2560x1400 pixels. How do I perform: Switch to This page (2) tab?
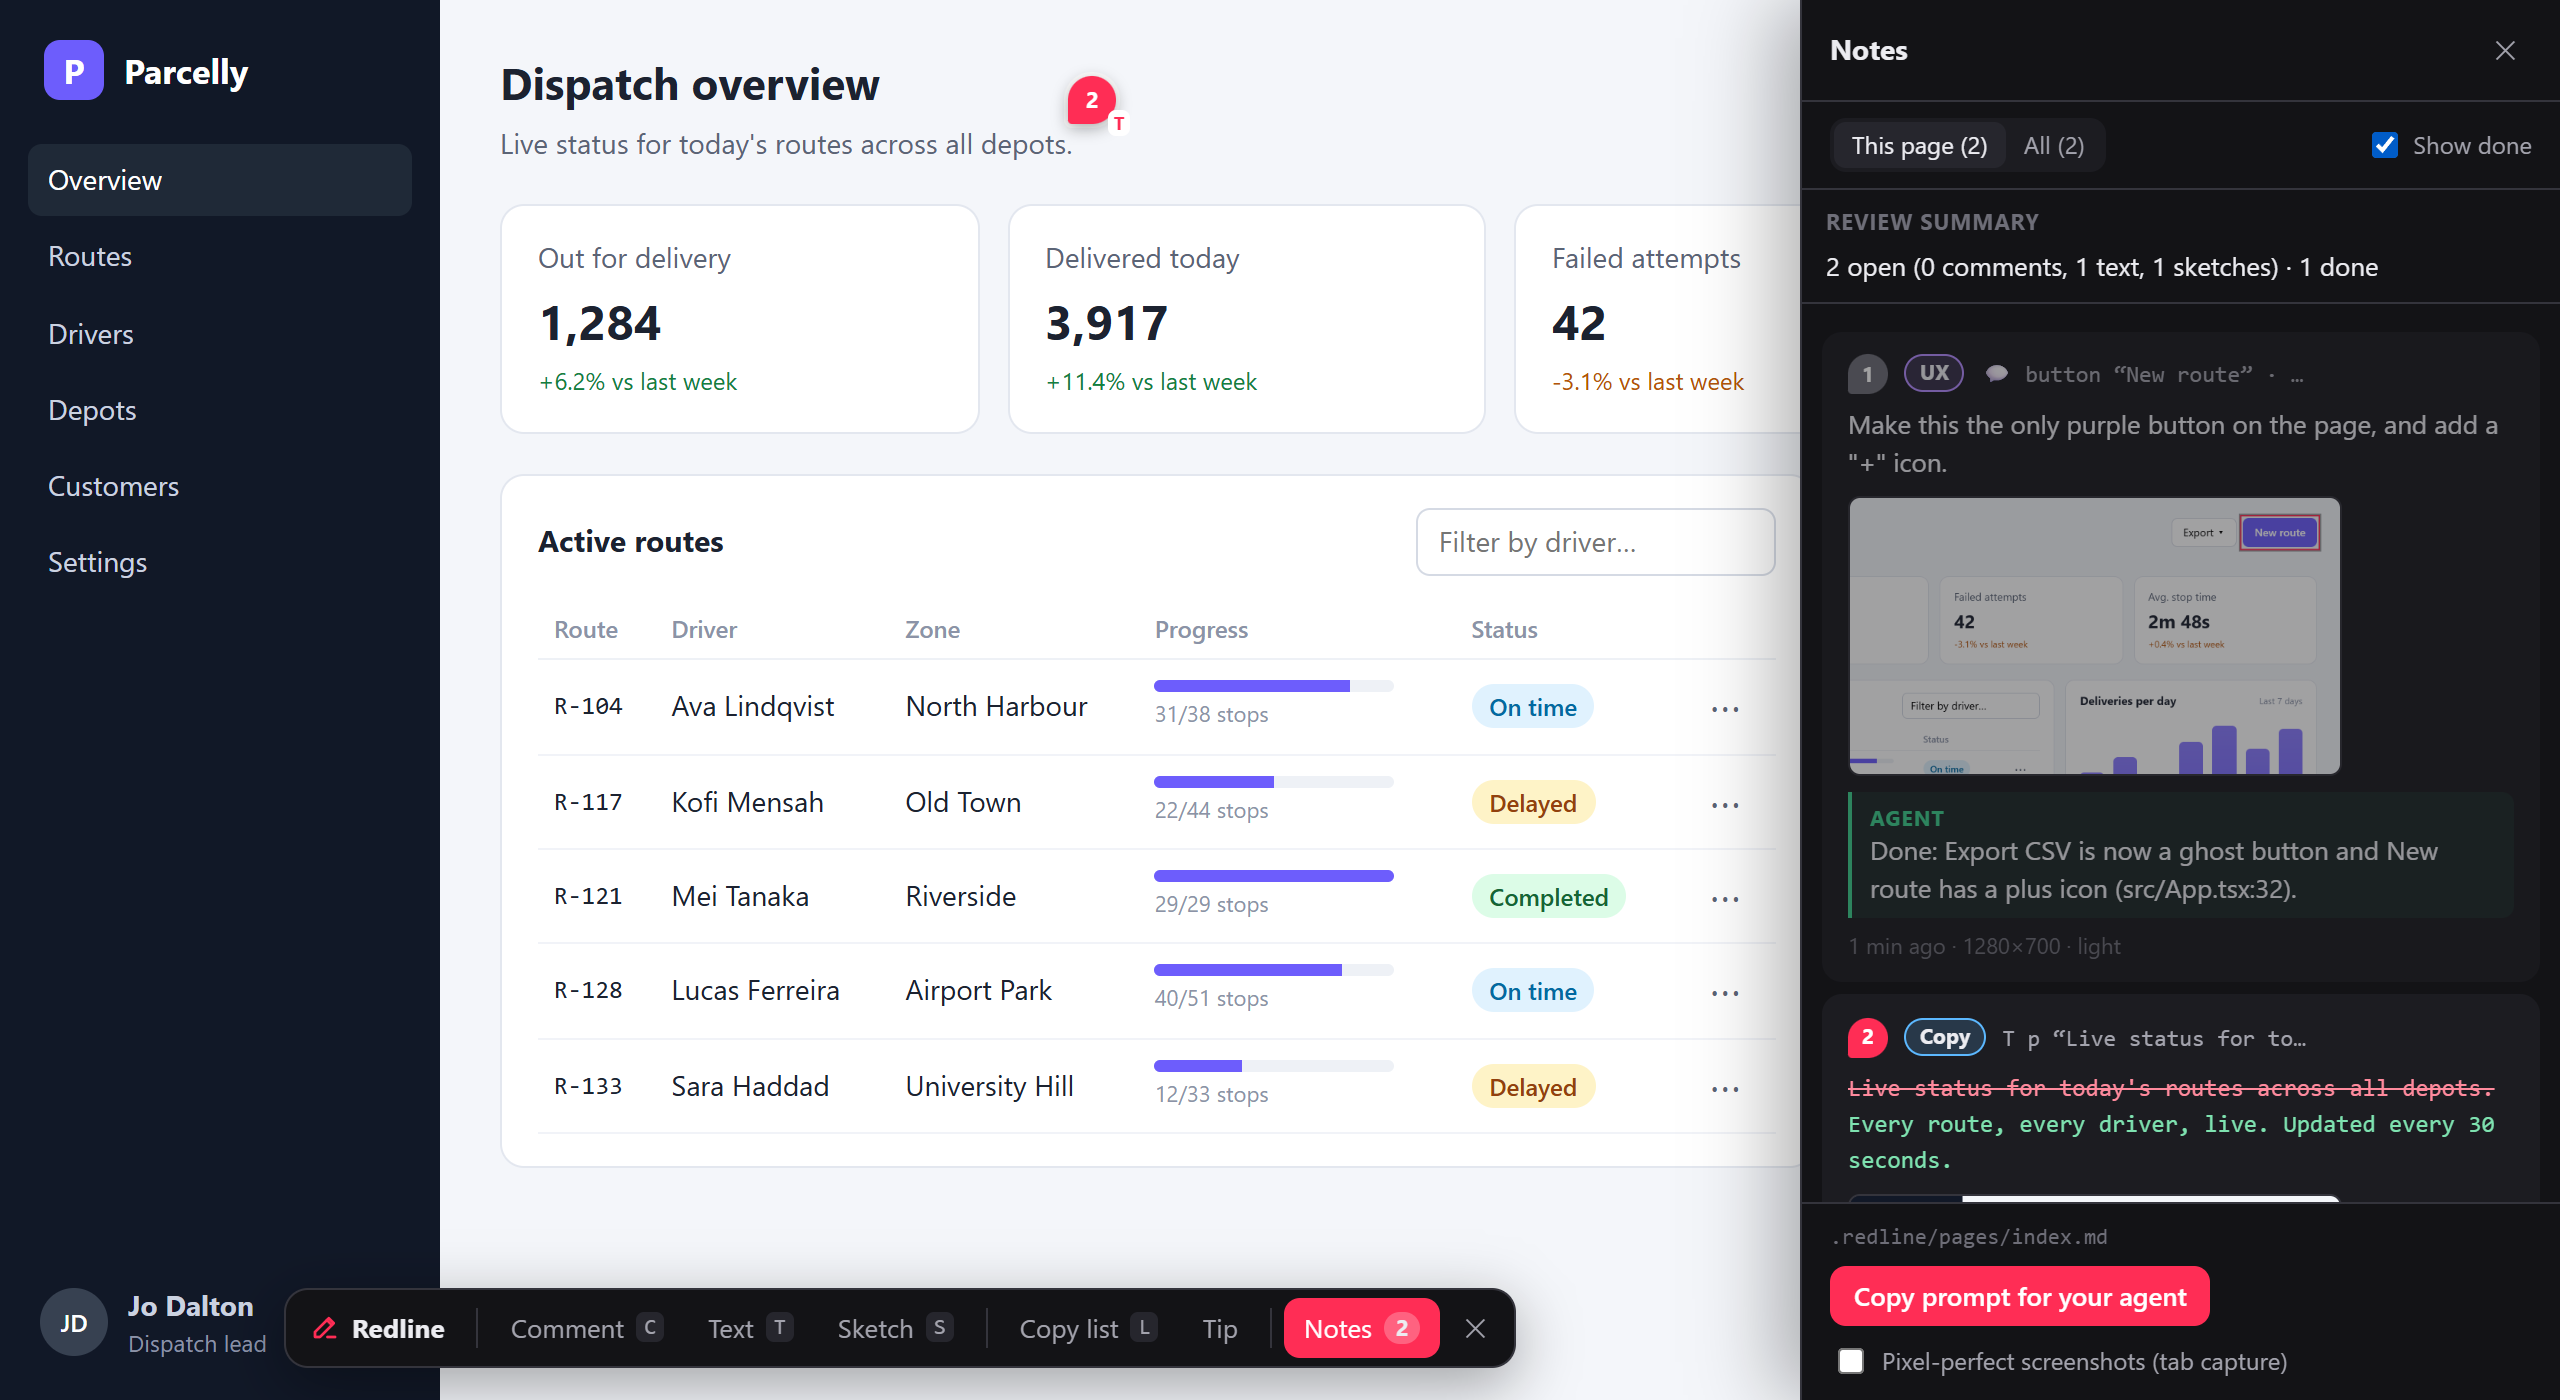tap(1919, 146)
